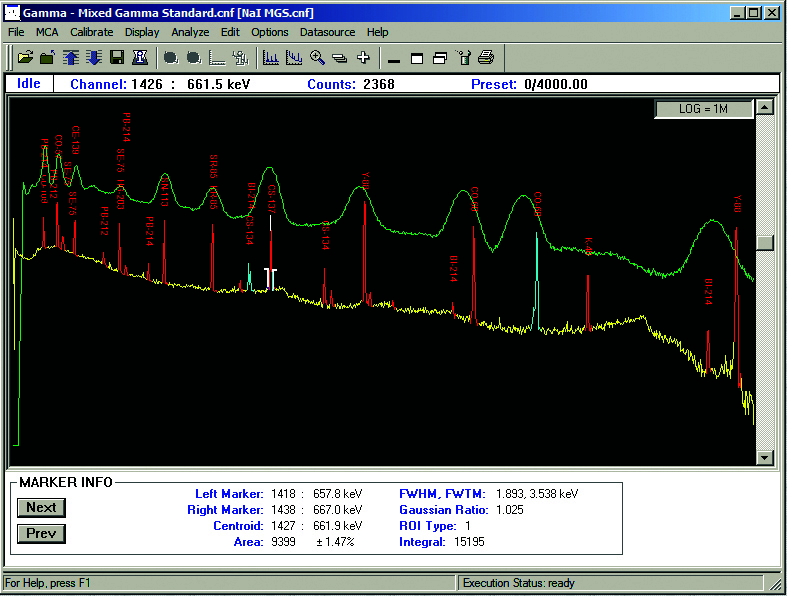Click the first dark circle toolbar icon
Viewport: 787px width, 596px height.
[171, 58]
